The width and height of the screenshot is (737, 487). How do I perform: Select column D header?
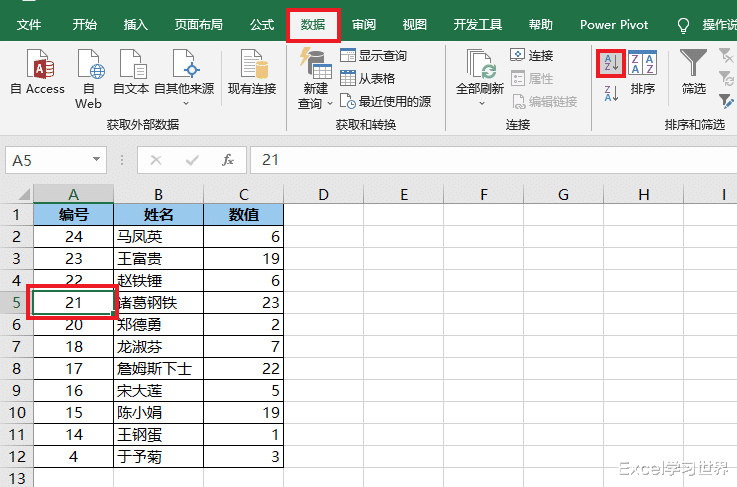tap(323, 194)
